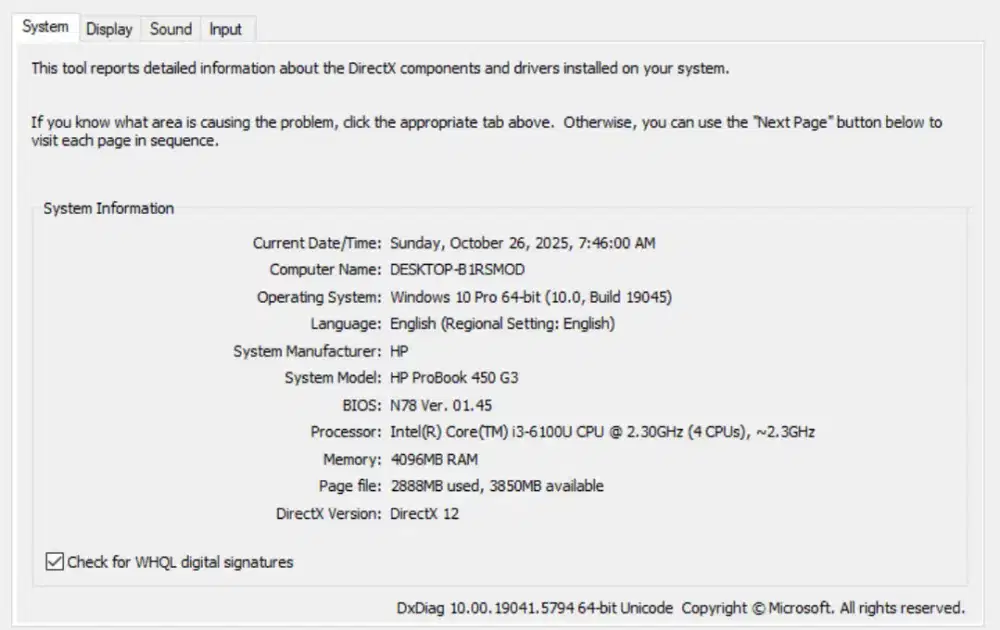
Task: Open the Sound tab
Action: pyautogui.click(x=170, y=29)
